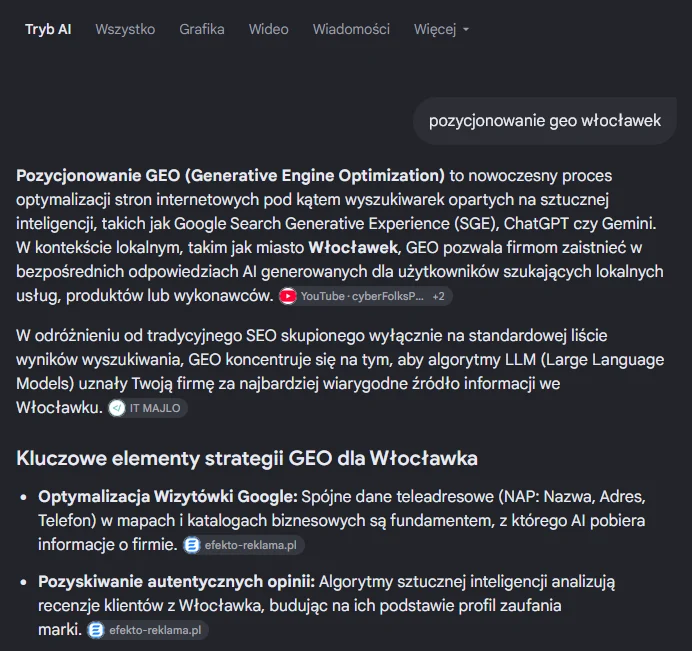
Task: Expand the Więcej dropdown menu
Action: click(441, 29)
